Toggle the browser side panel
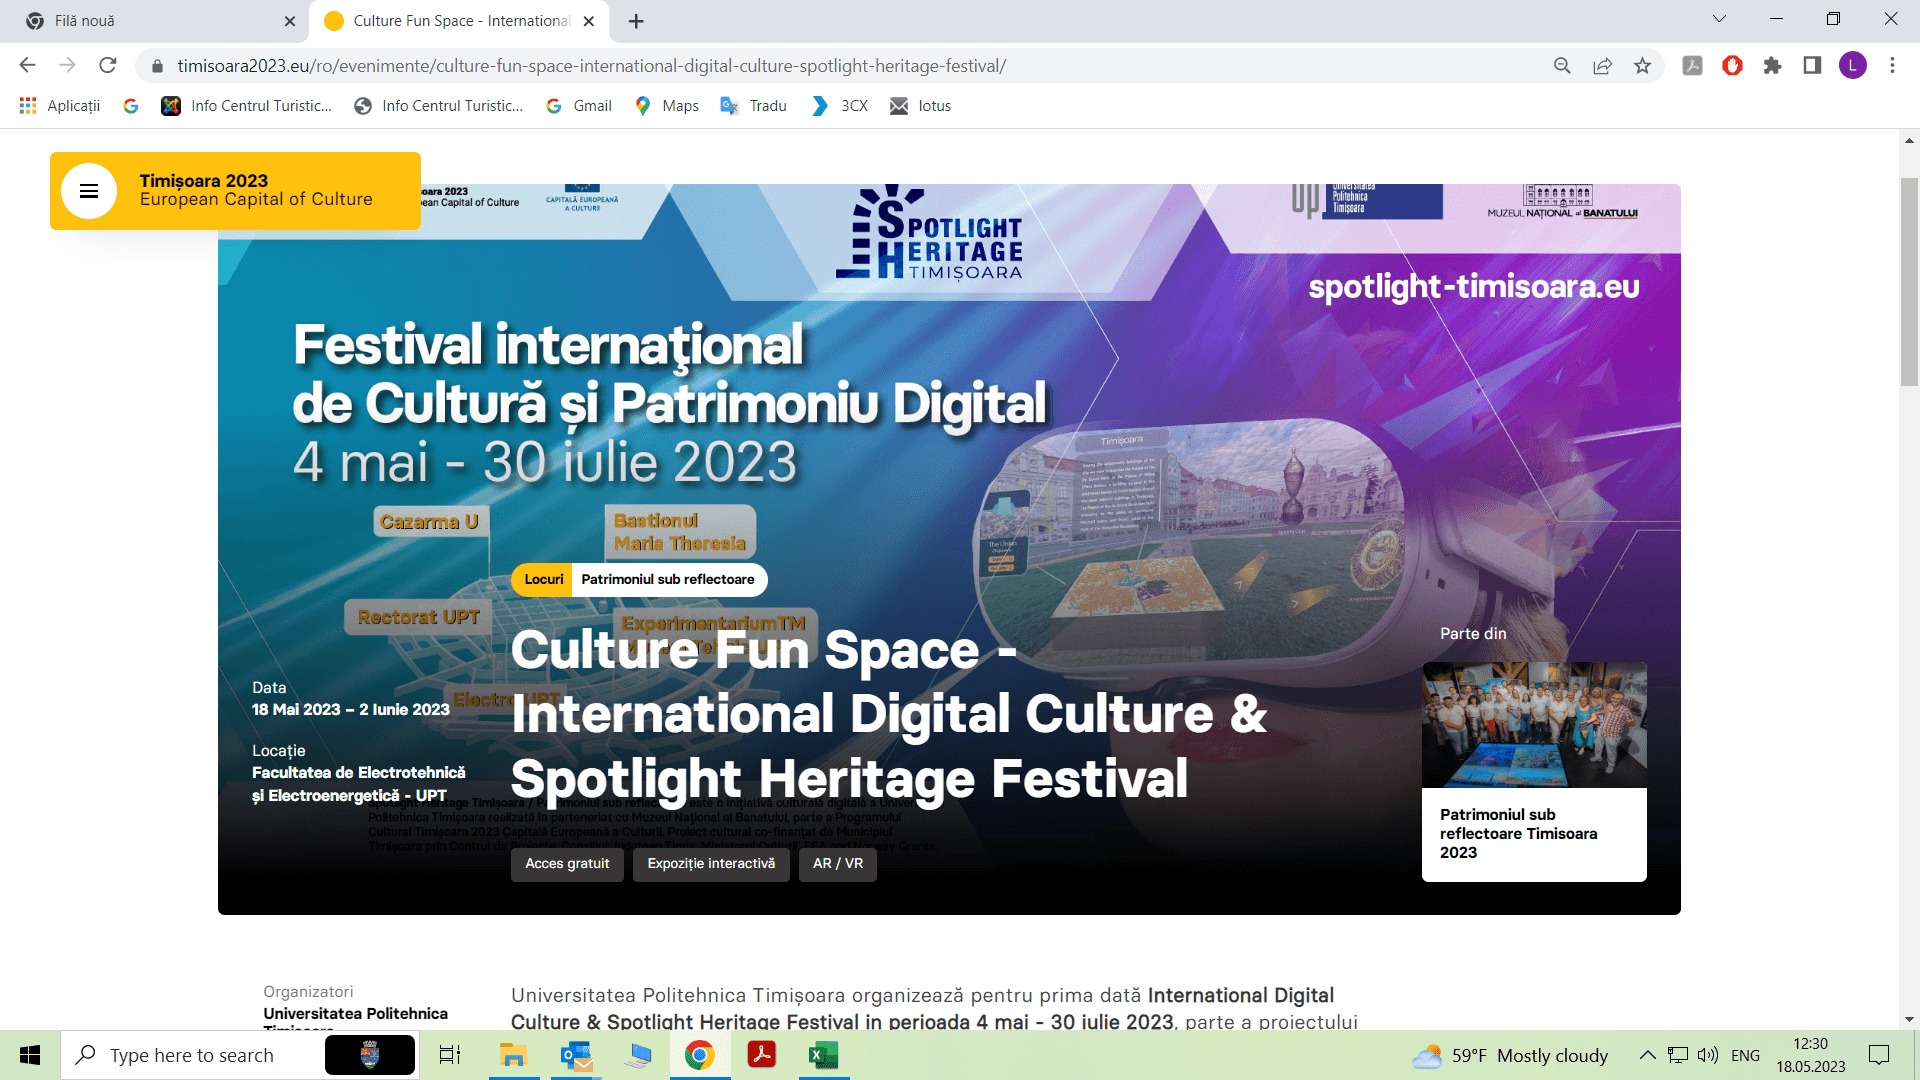This screenshot has width=1920, height=1080. click(x=1812, y=66)
